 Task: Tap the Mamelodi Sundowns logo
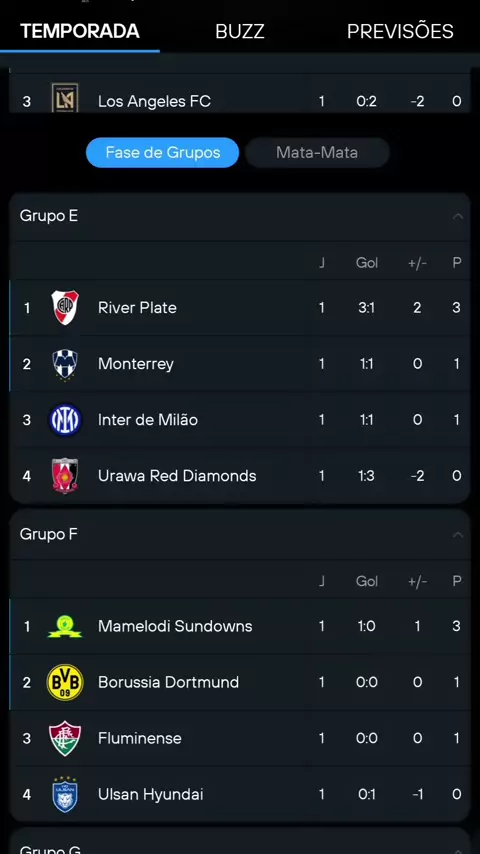(x=65, y=626)
